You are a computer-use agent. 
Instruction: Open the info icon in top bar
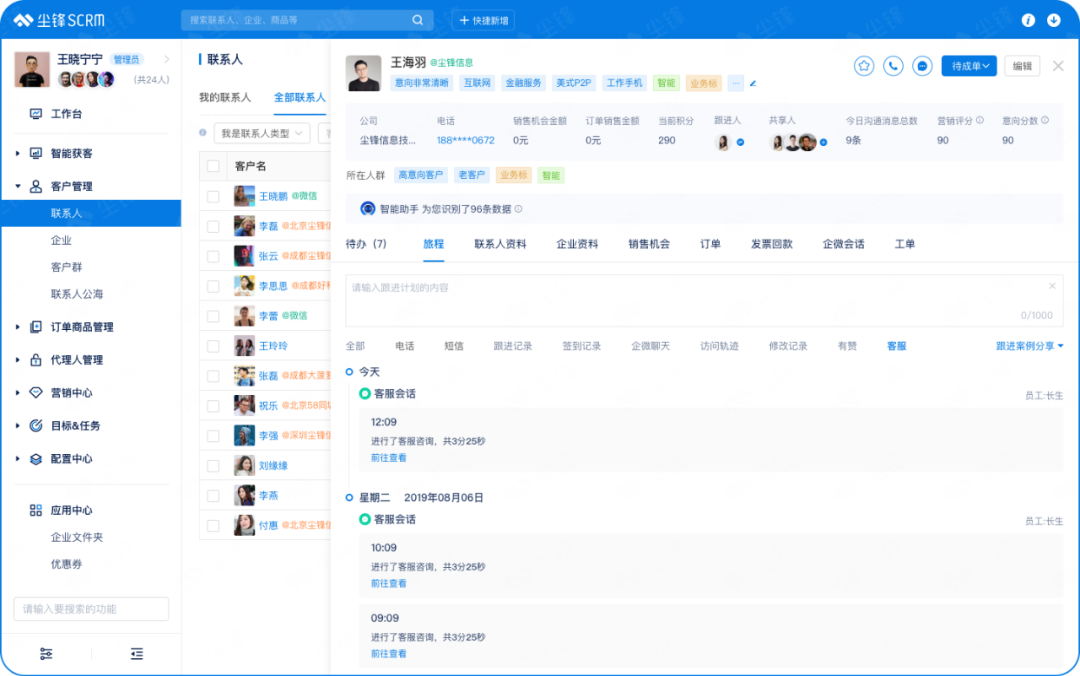point(1027,20)
